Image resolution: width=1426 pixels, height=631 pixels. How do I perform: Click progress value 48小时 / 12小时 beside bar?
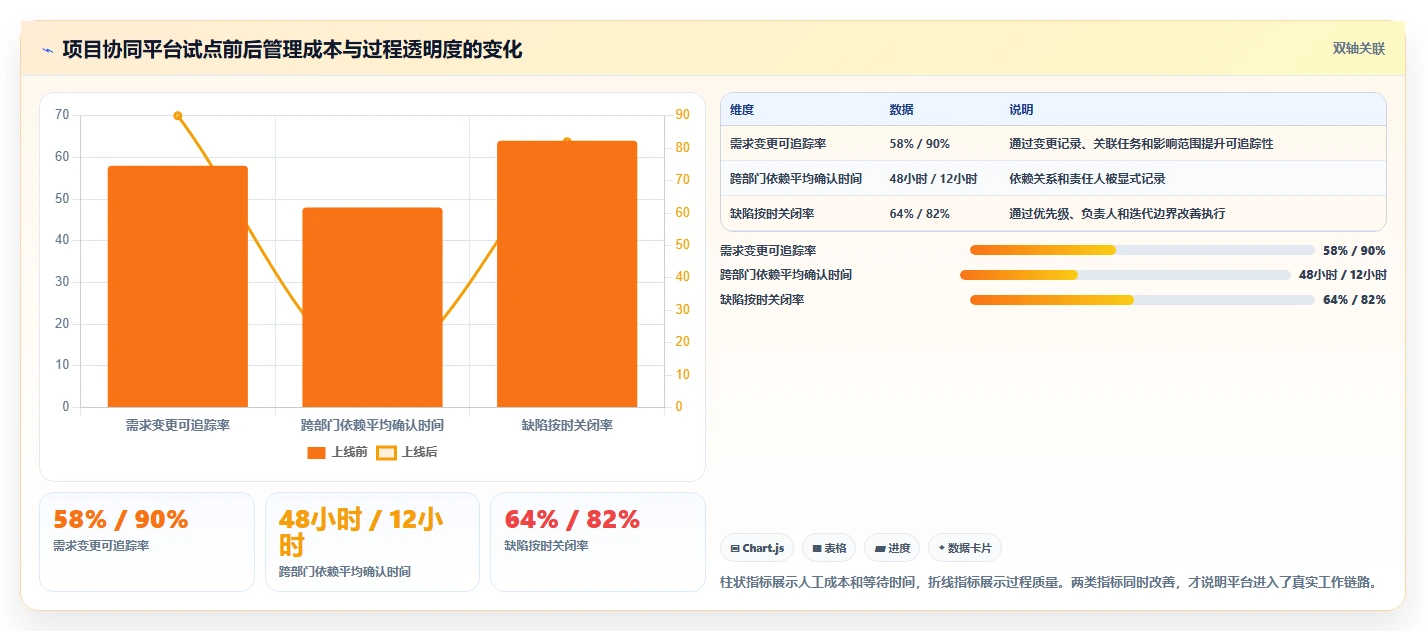[1342, 275]
